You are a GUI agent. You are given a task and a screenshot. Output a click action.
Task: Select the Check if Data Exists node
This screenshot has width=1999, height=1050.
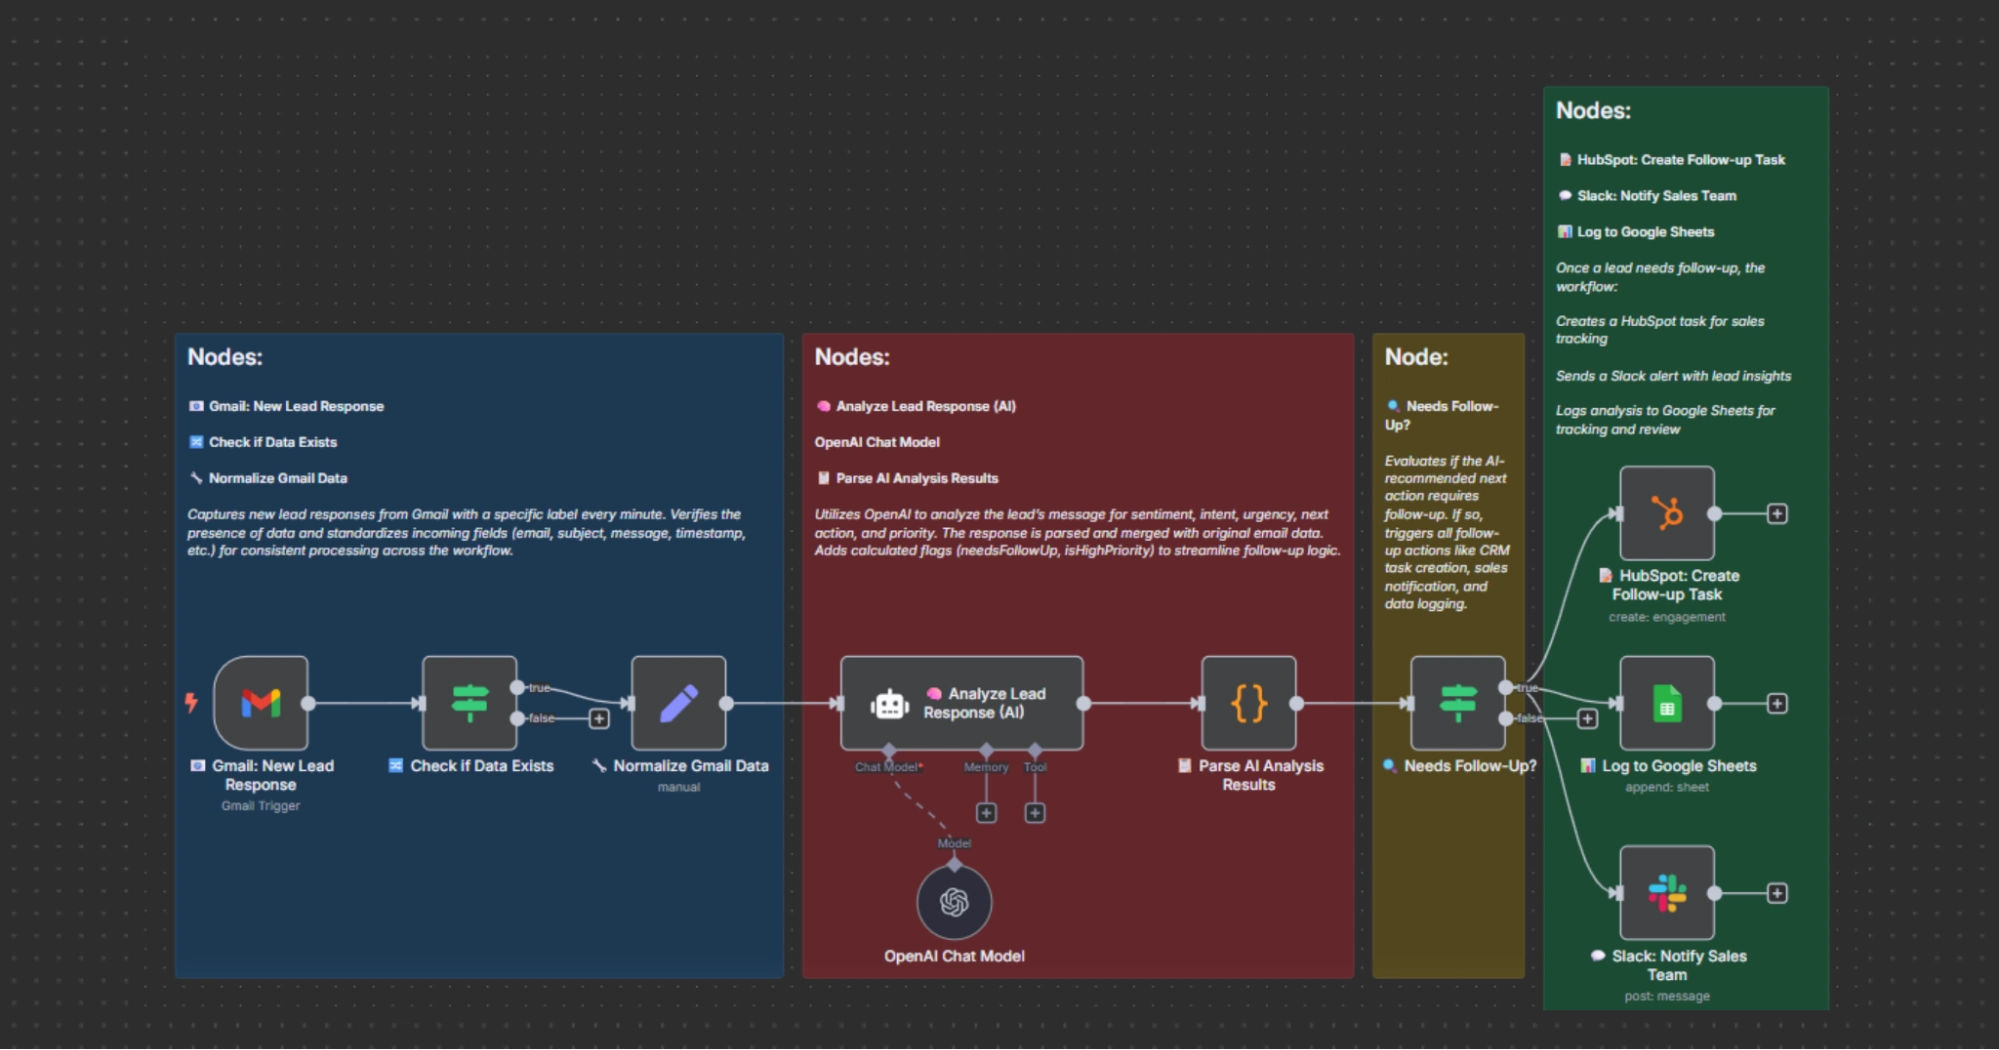(x=470, y=703)
